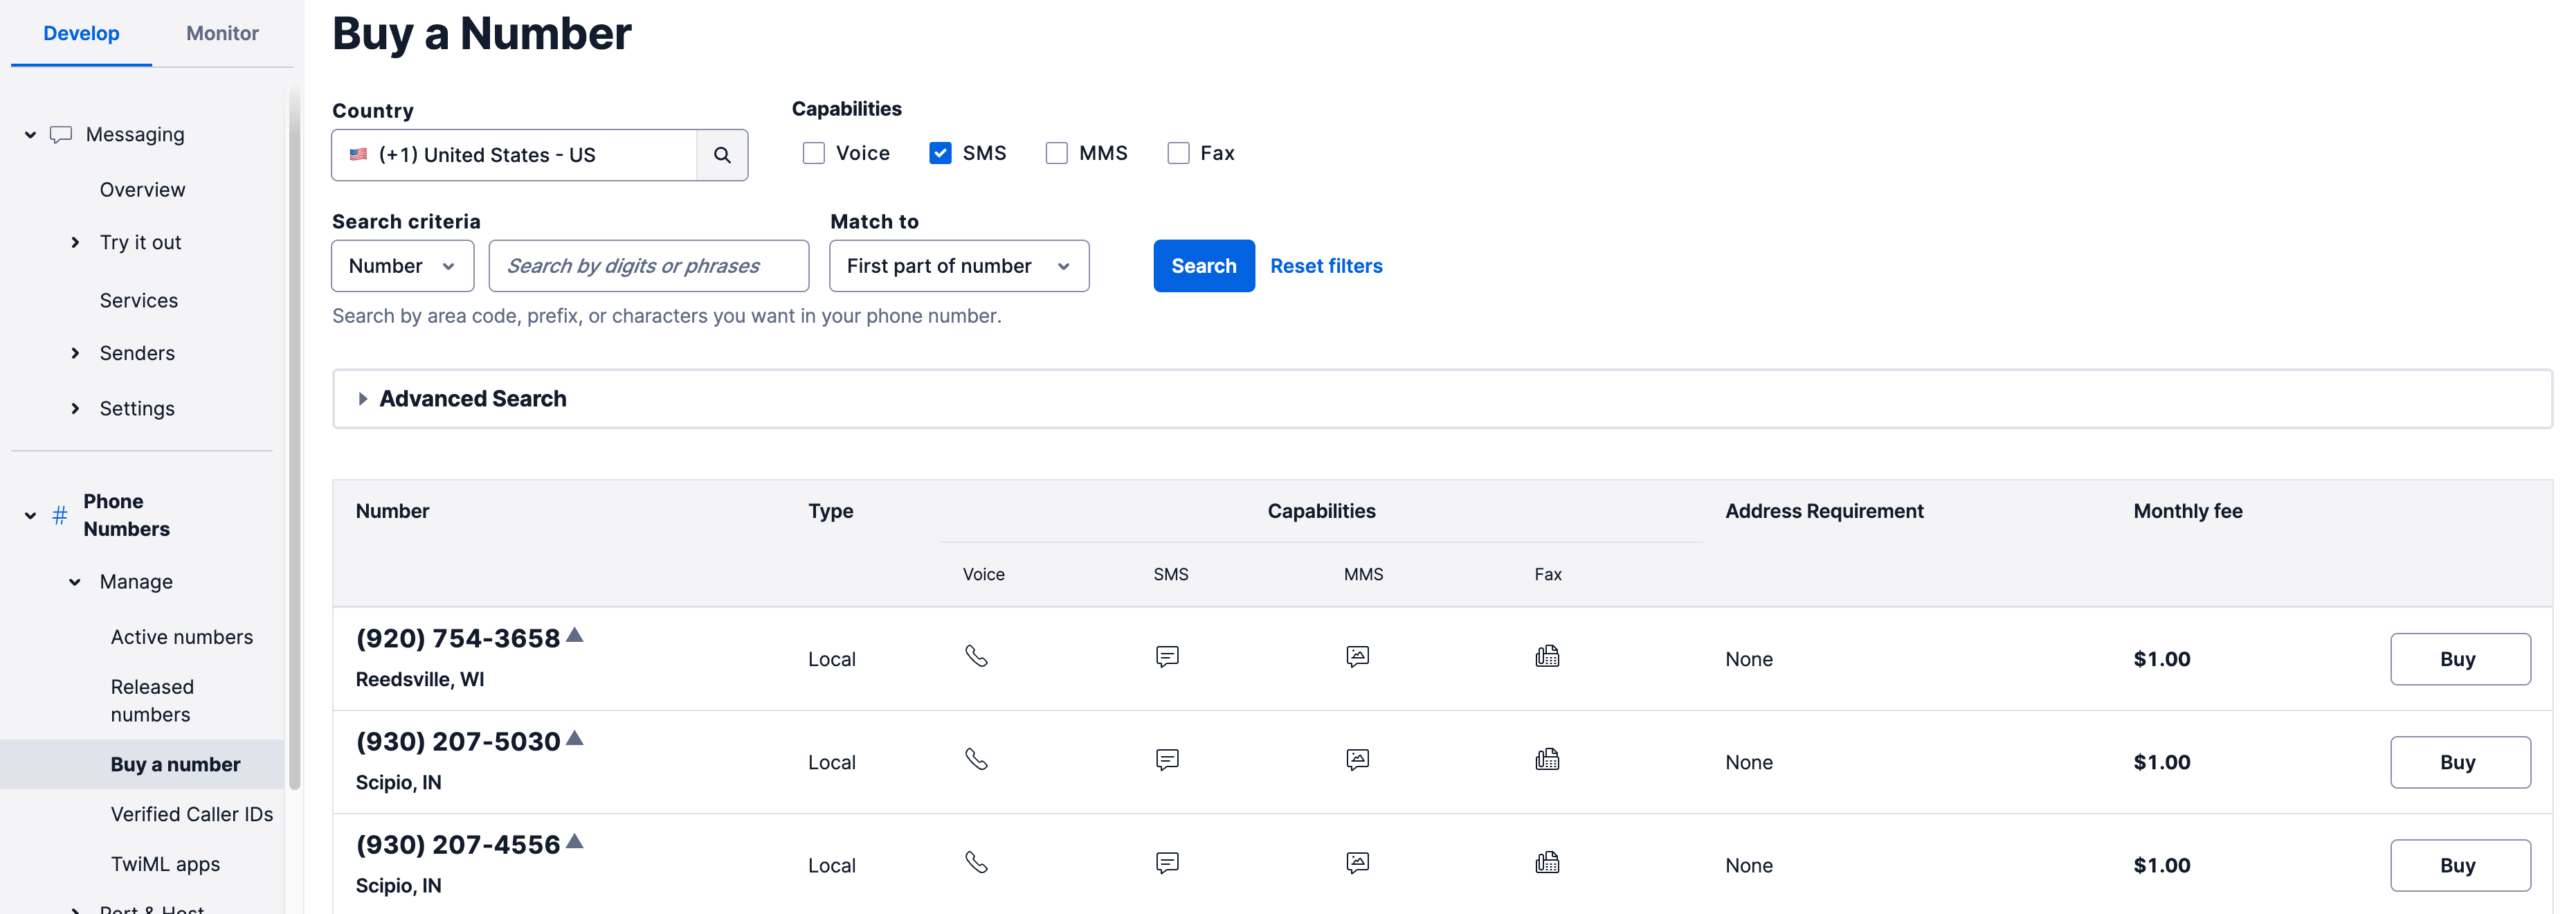Click fax icon for (920) 754-3658
Viewport: 2576px width, 914px height.
click(1547, 656)
